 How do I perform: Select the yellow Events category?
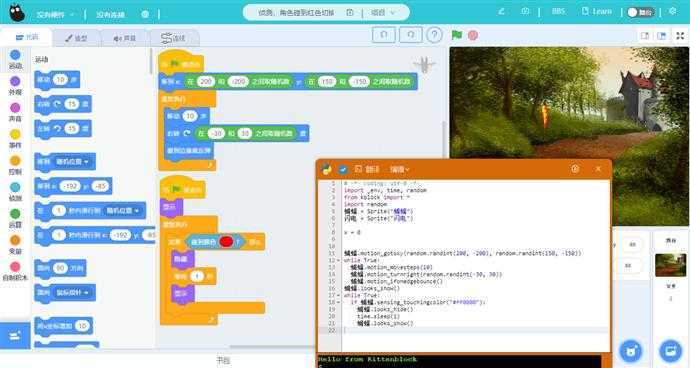[15, 139]
